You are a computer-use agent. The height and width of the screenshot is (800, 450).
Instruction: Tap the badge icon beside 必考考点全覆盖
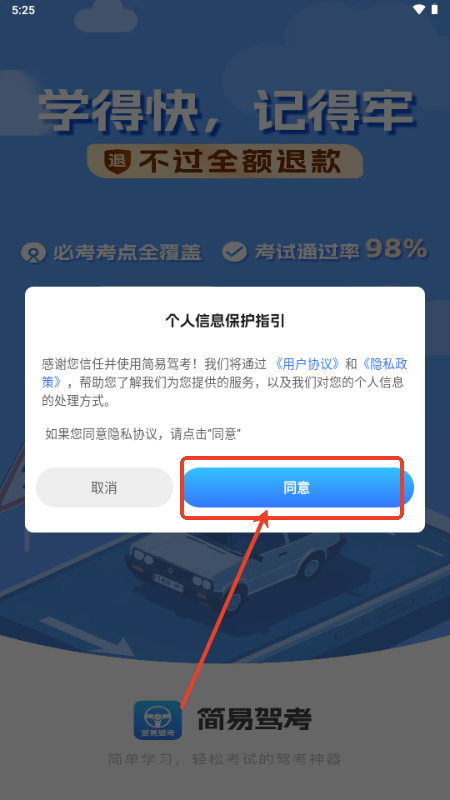pyautogui.click(x=34, y=253)
